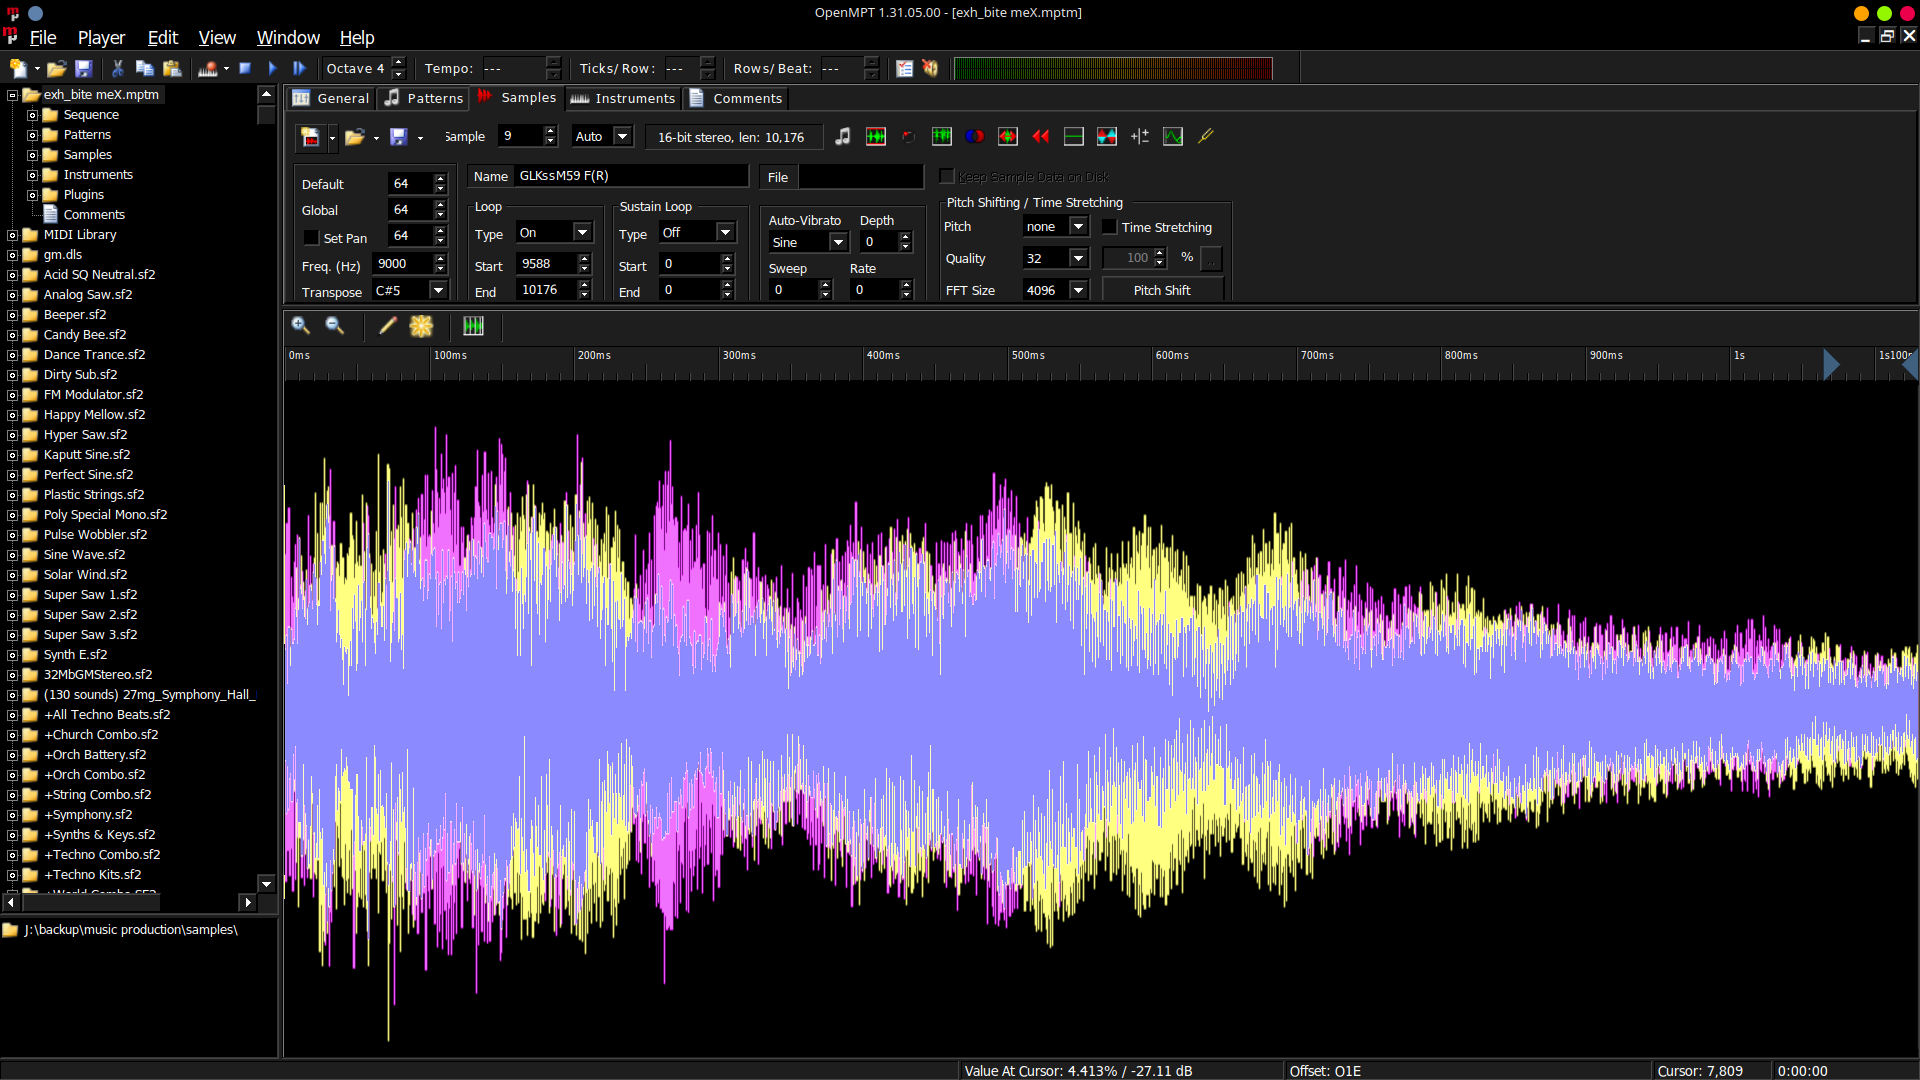This screenshot has width=1920, height=1080.
Task: Select the draw sample pencil tool
Action: pyautogui.click(x=388, y=326)
